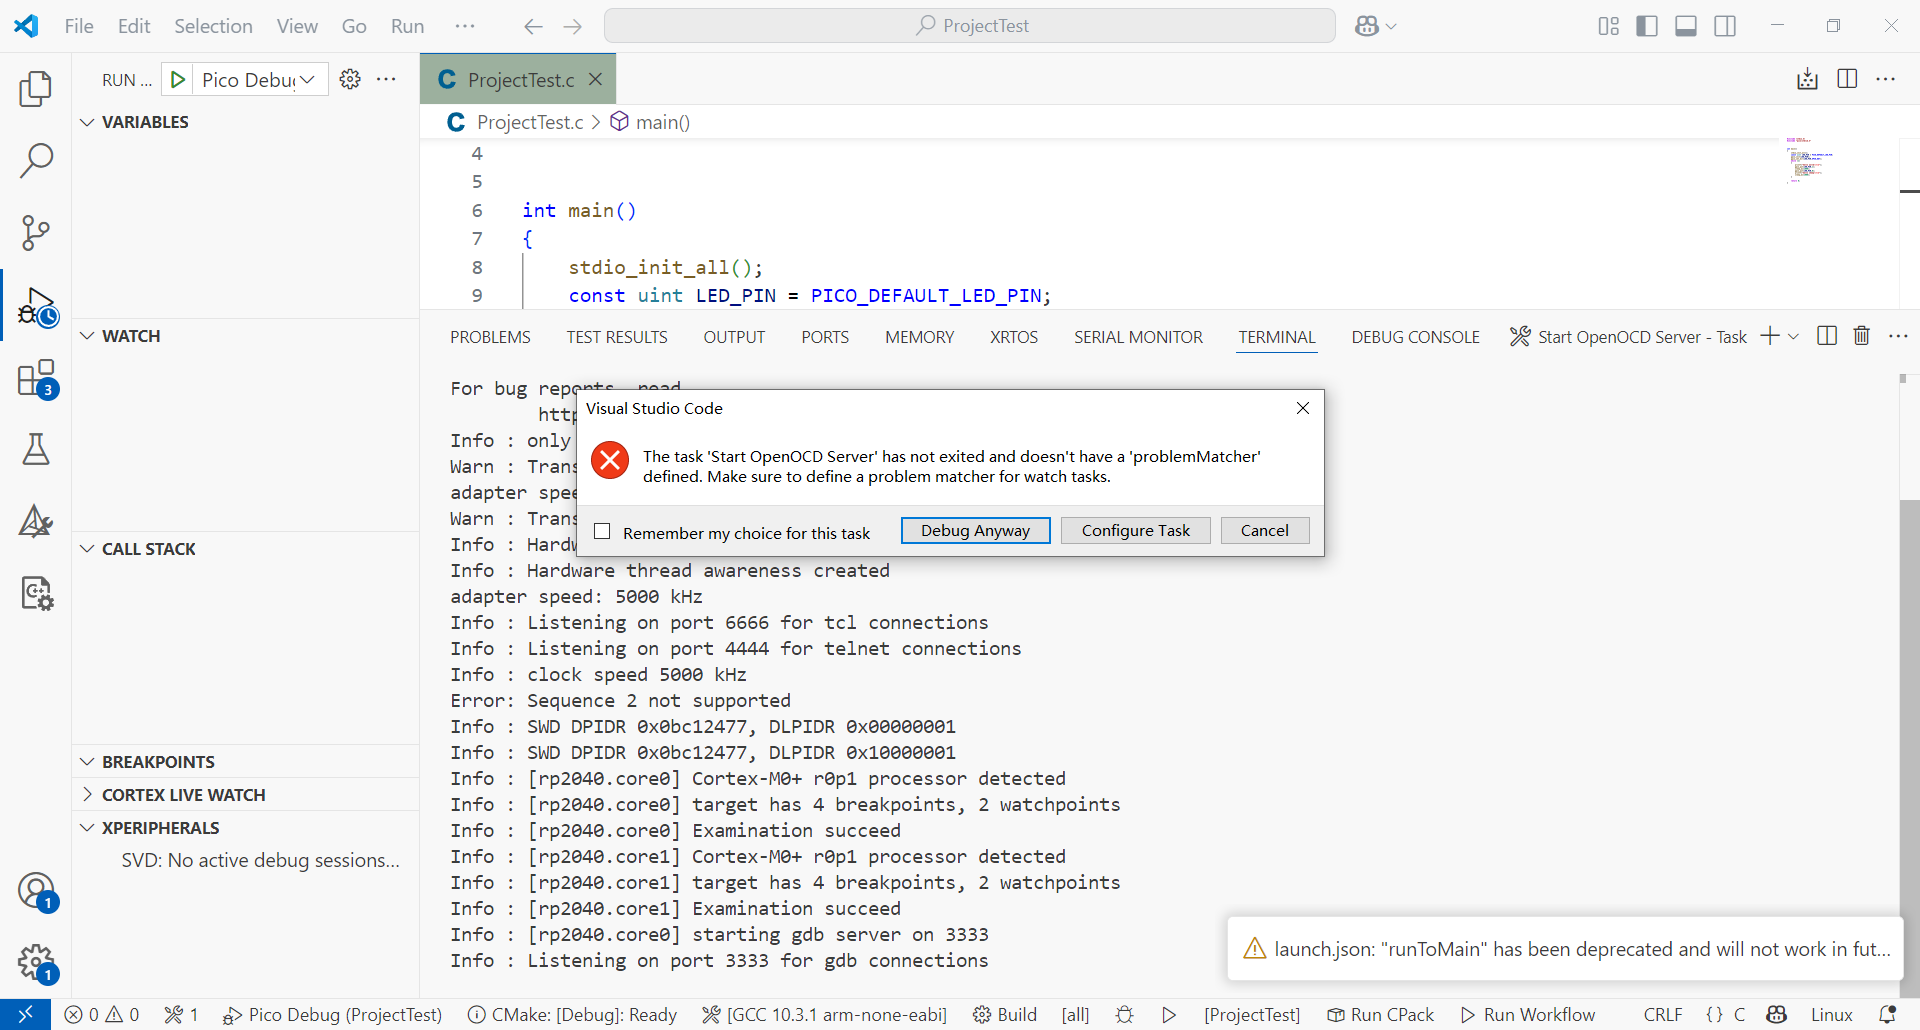This screenshot has height=1030, width=1920.
Task: Open the Selection menu
Action: click(x=213, y=26)
